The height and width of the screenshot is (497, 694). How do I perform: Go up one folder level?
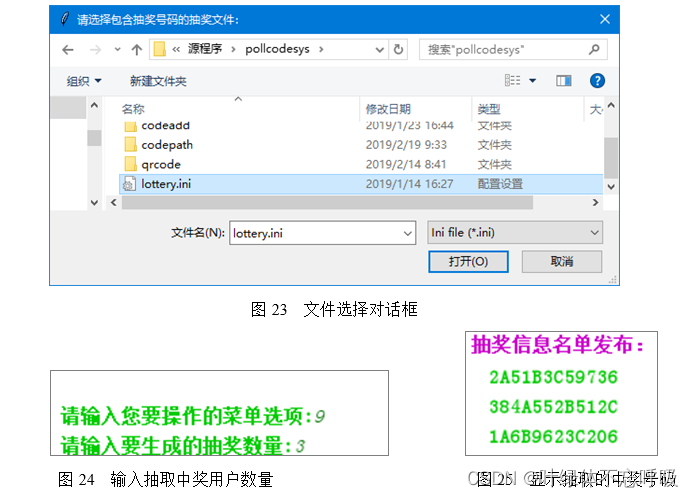coord(137,50)
